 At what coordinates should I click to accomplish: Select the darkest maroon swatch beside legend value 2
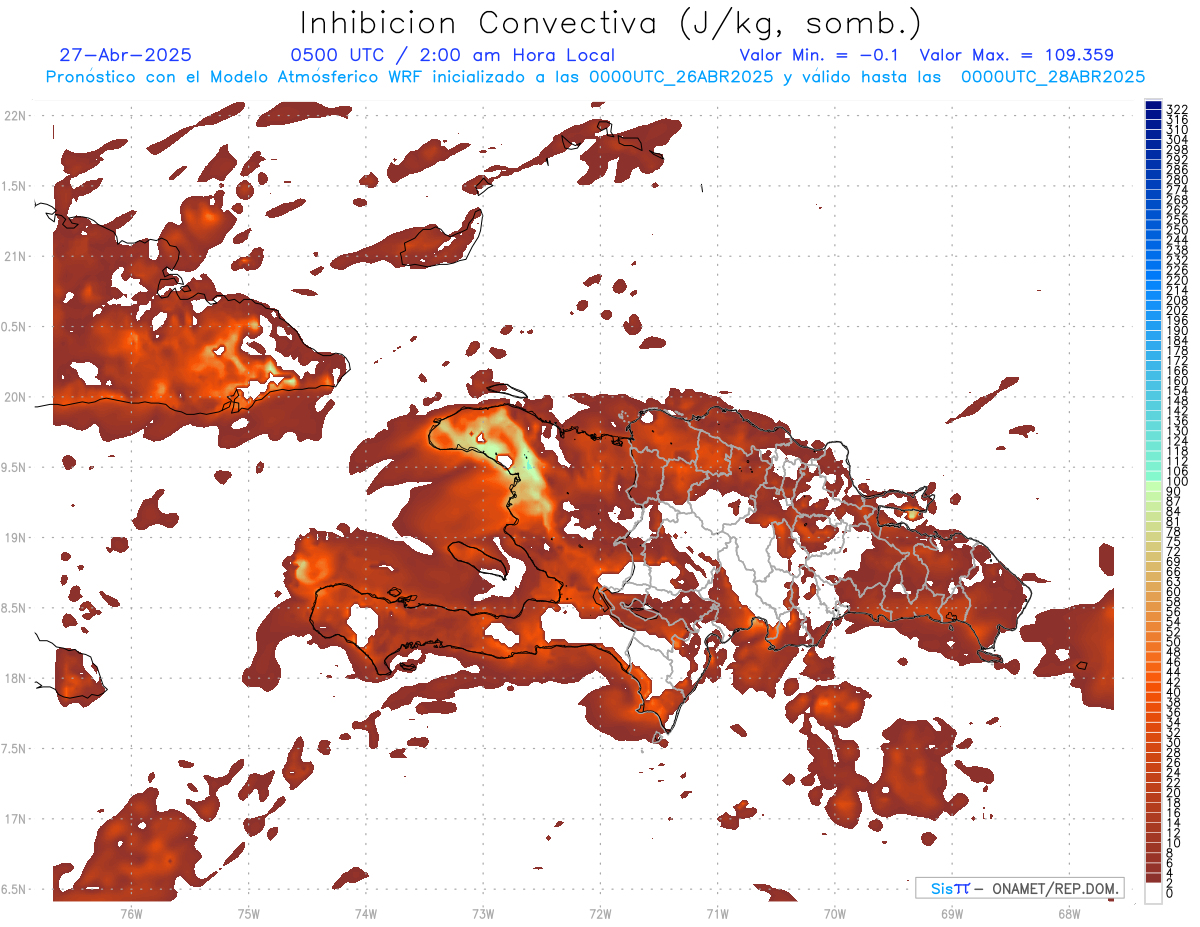[x=1154, y=878]
